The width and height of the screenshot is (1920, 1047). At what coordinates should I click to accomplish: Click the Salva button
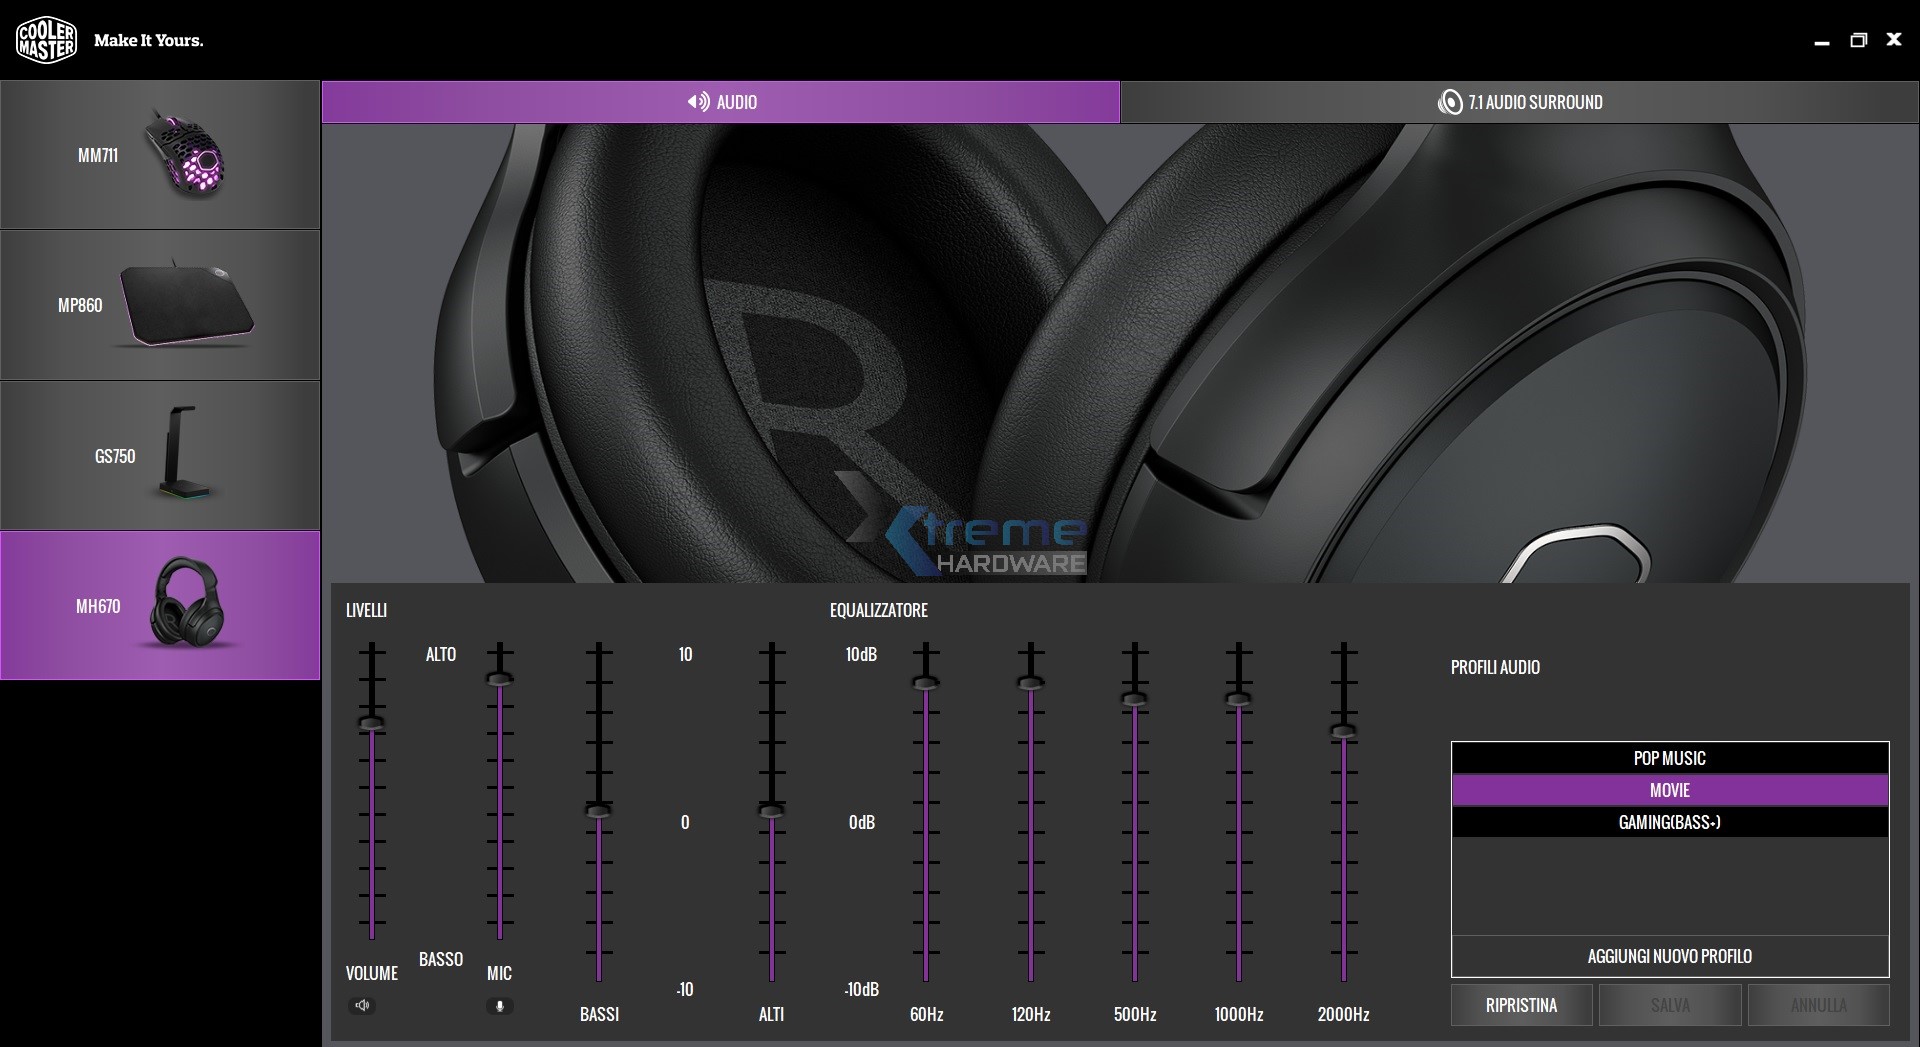[x=1669, y=1005]
